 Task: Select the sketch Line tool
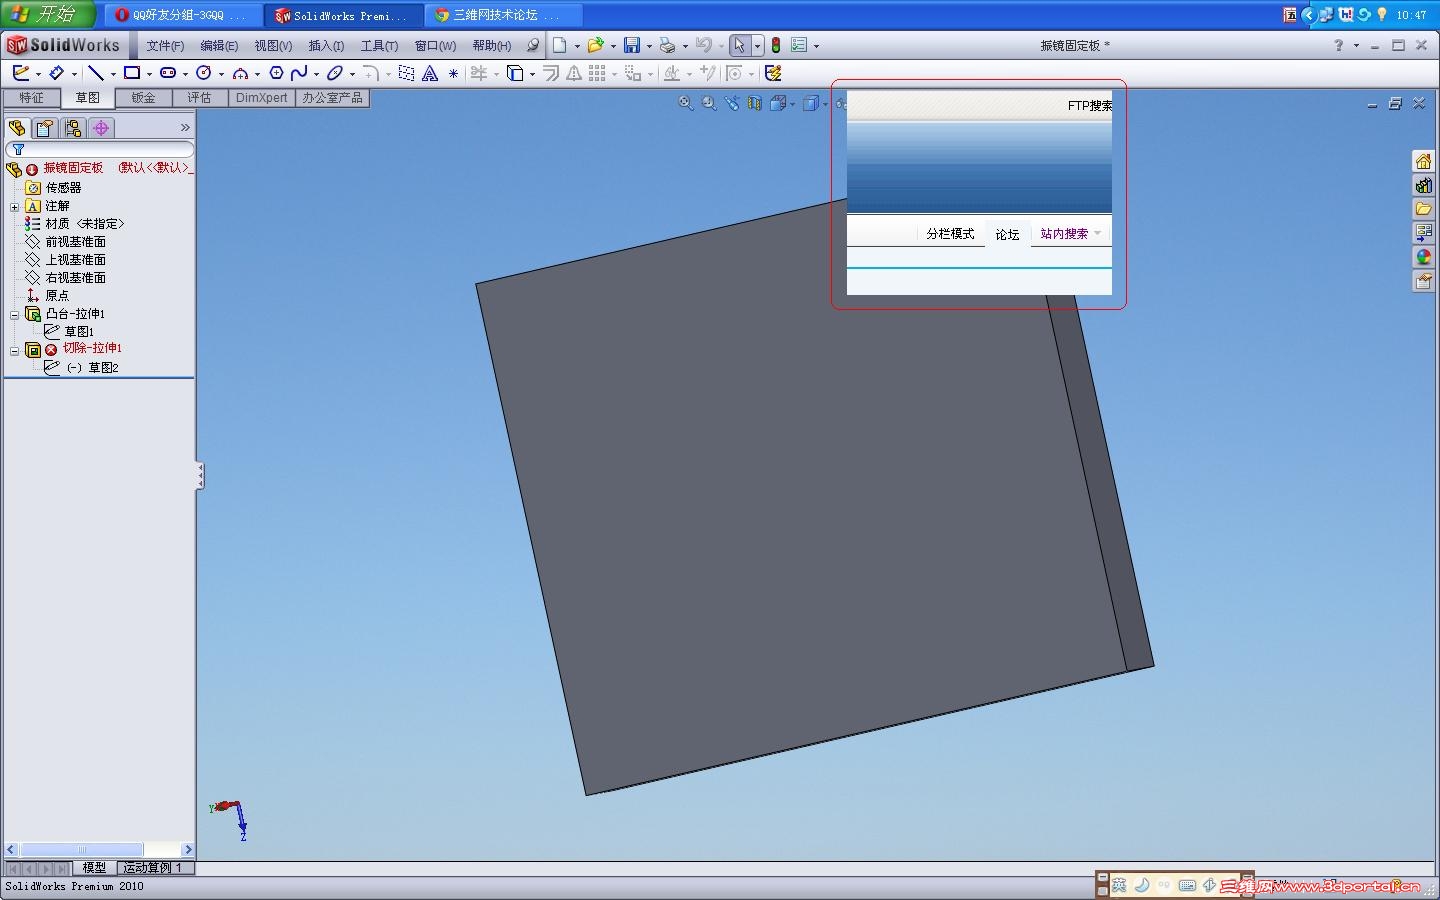point(96,73)
